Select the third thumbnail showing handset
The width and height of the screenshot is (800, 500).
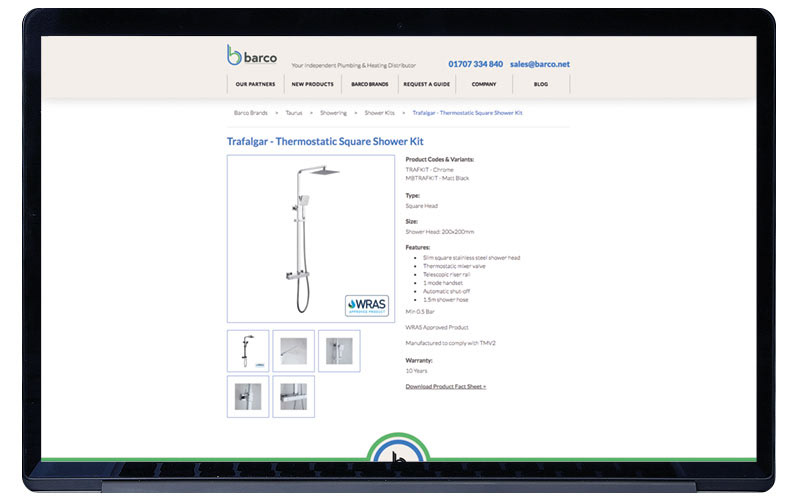tap(339, 351)
